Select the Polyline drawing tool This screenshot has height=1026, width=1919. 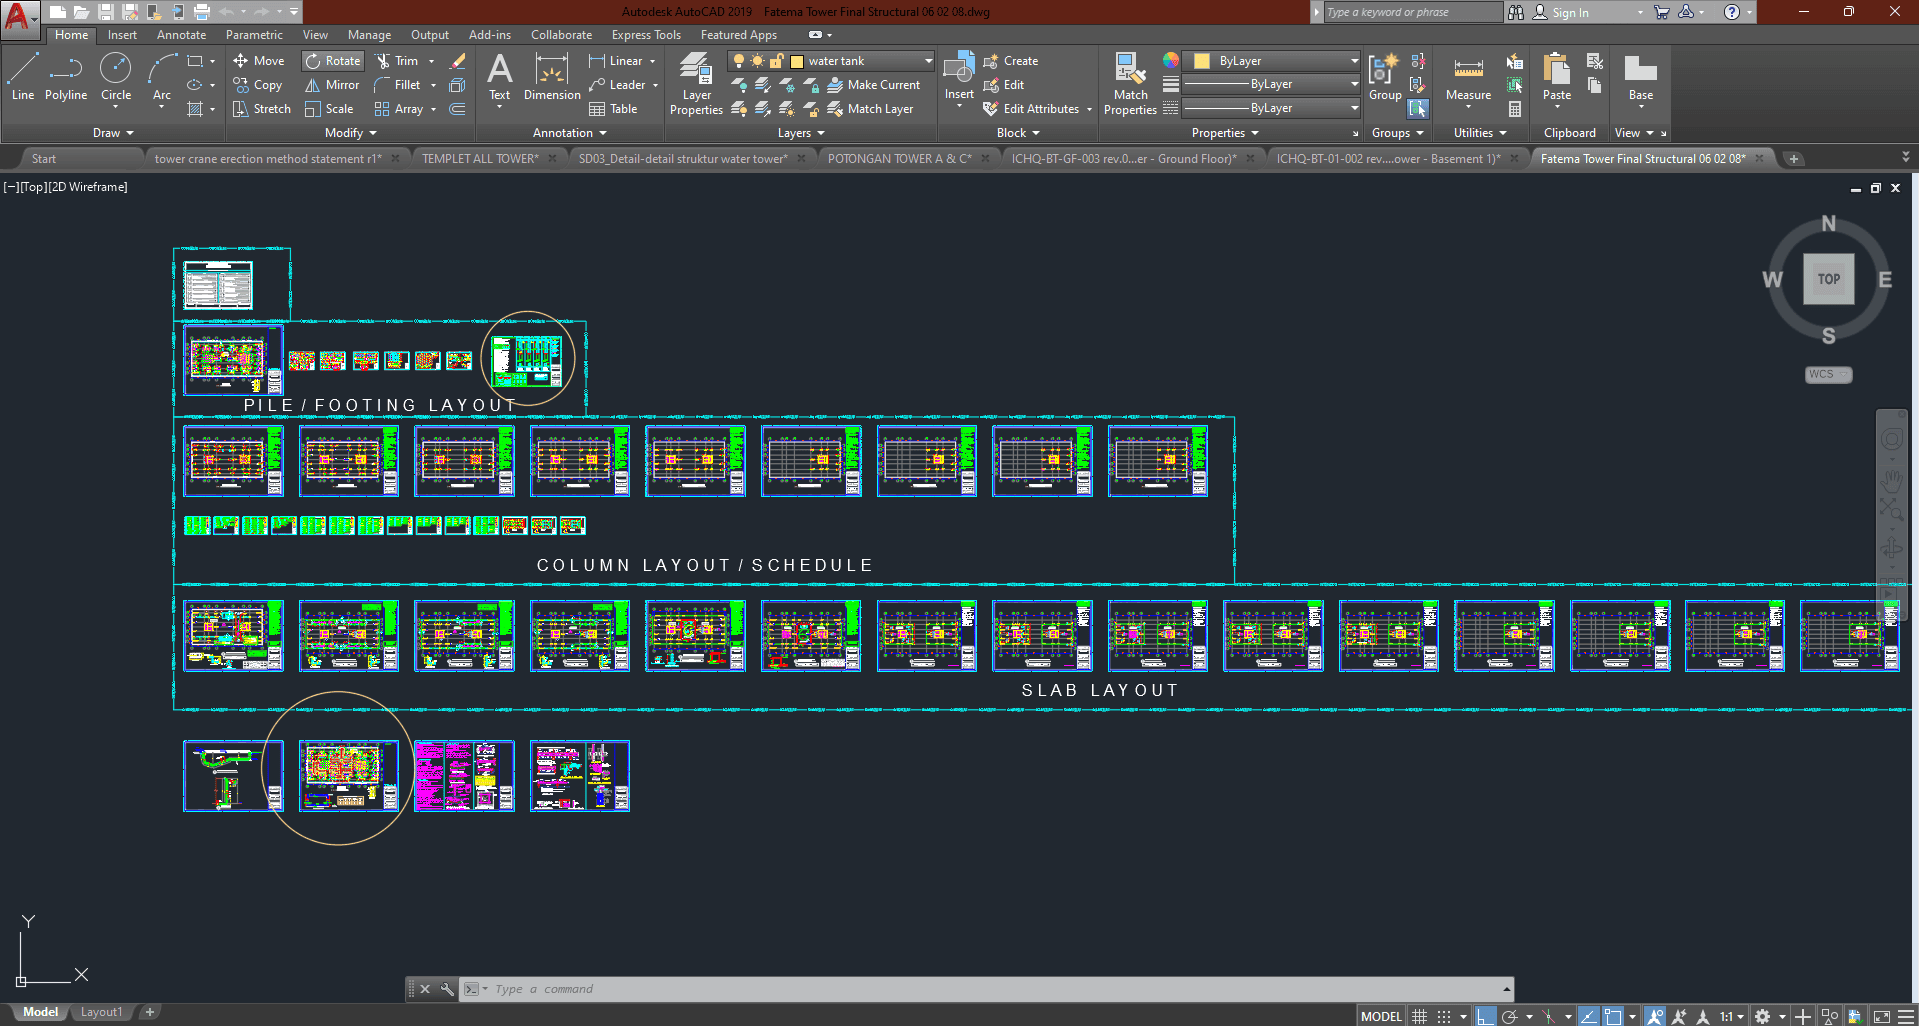click(x=65, y=77)
